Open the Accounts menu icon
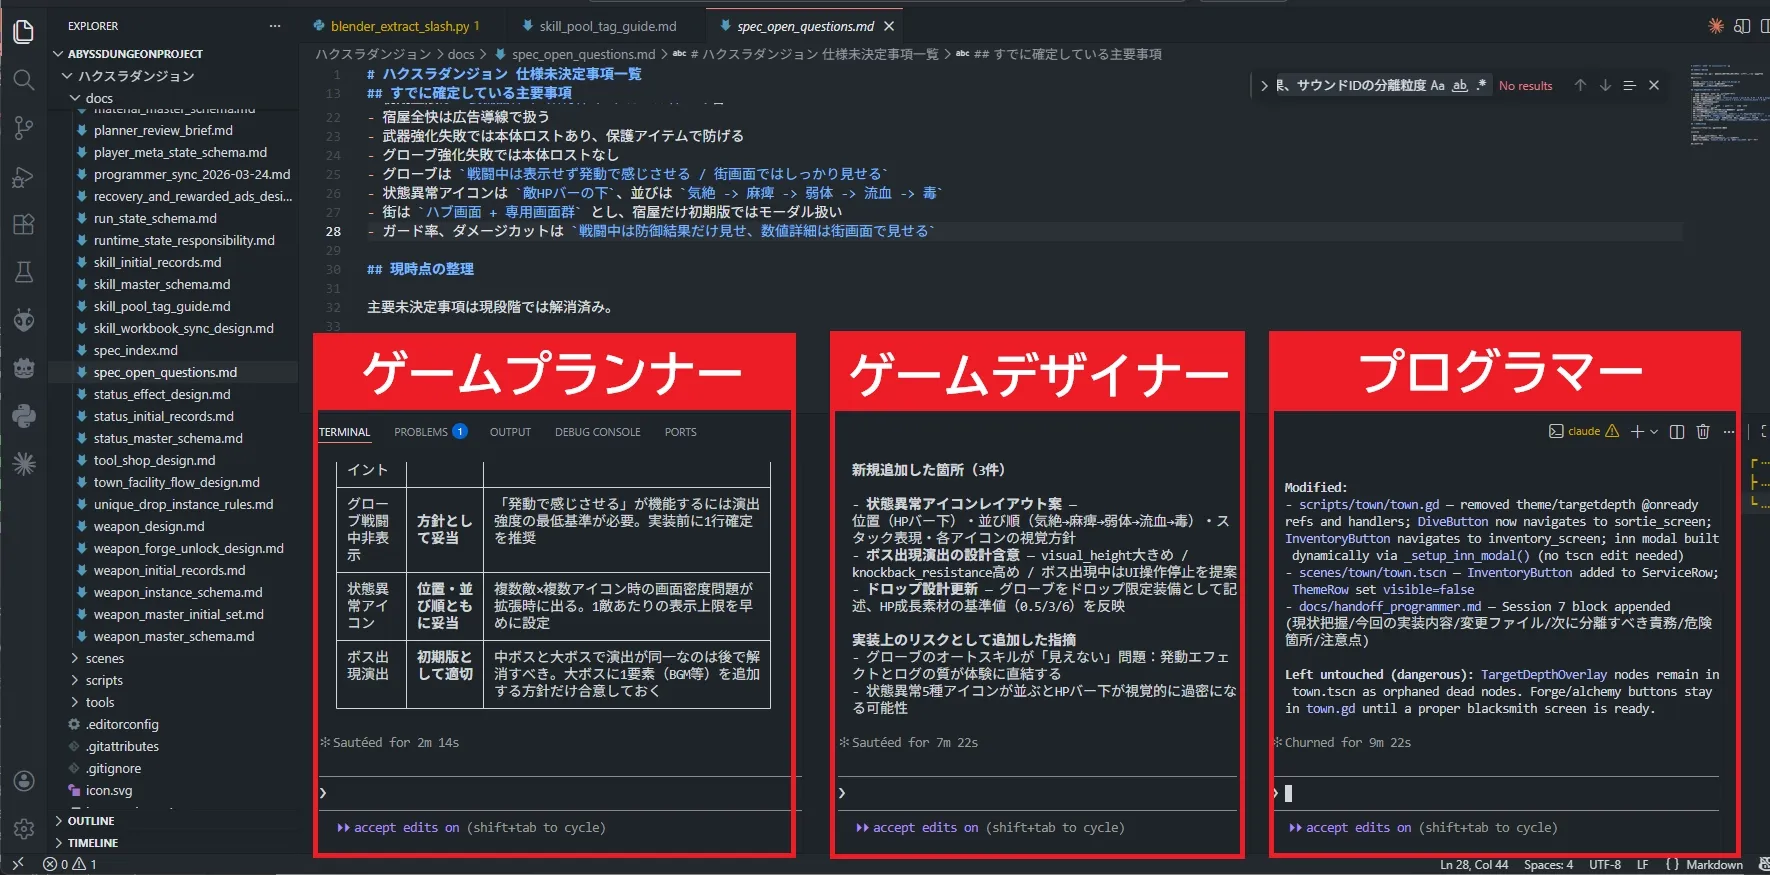1770x875 pixels. (x=24, y=781)
